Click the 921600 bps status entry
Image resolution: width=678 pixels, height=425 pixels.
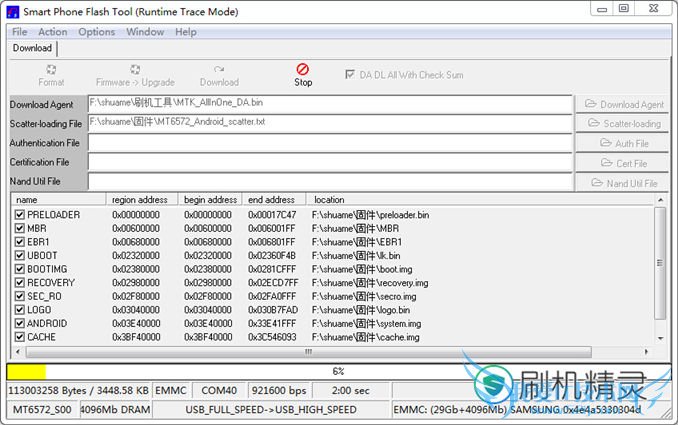[x=279, y=390]
